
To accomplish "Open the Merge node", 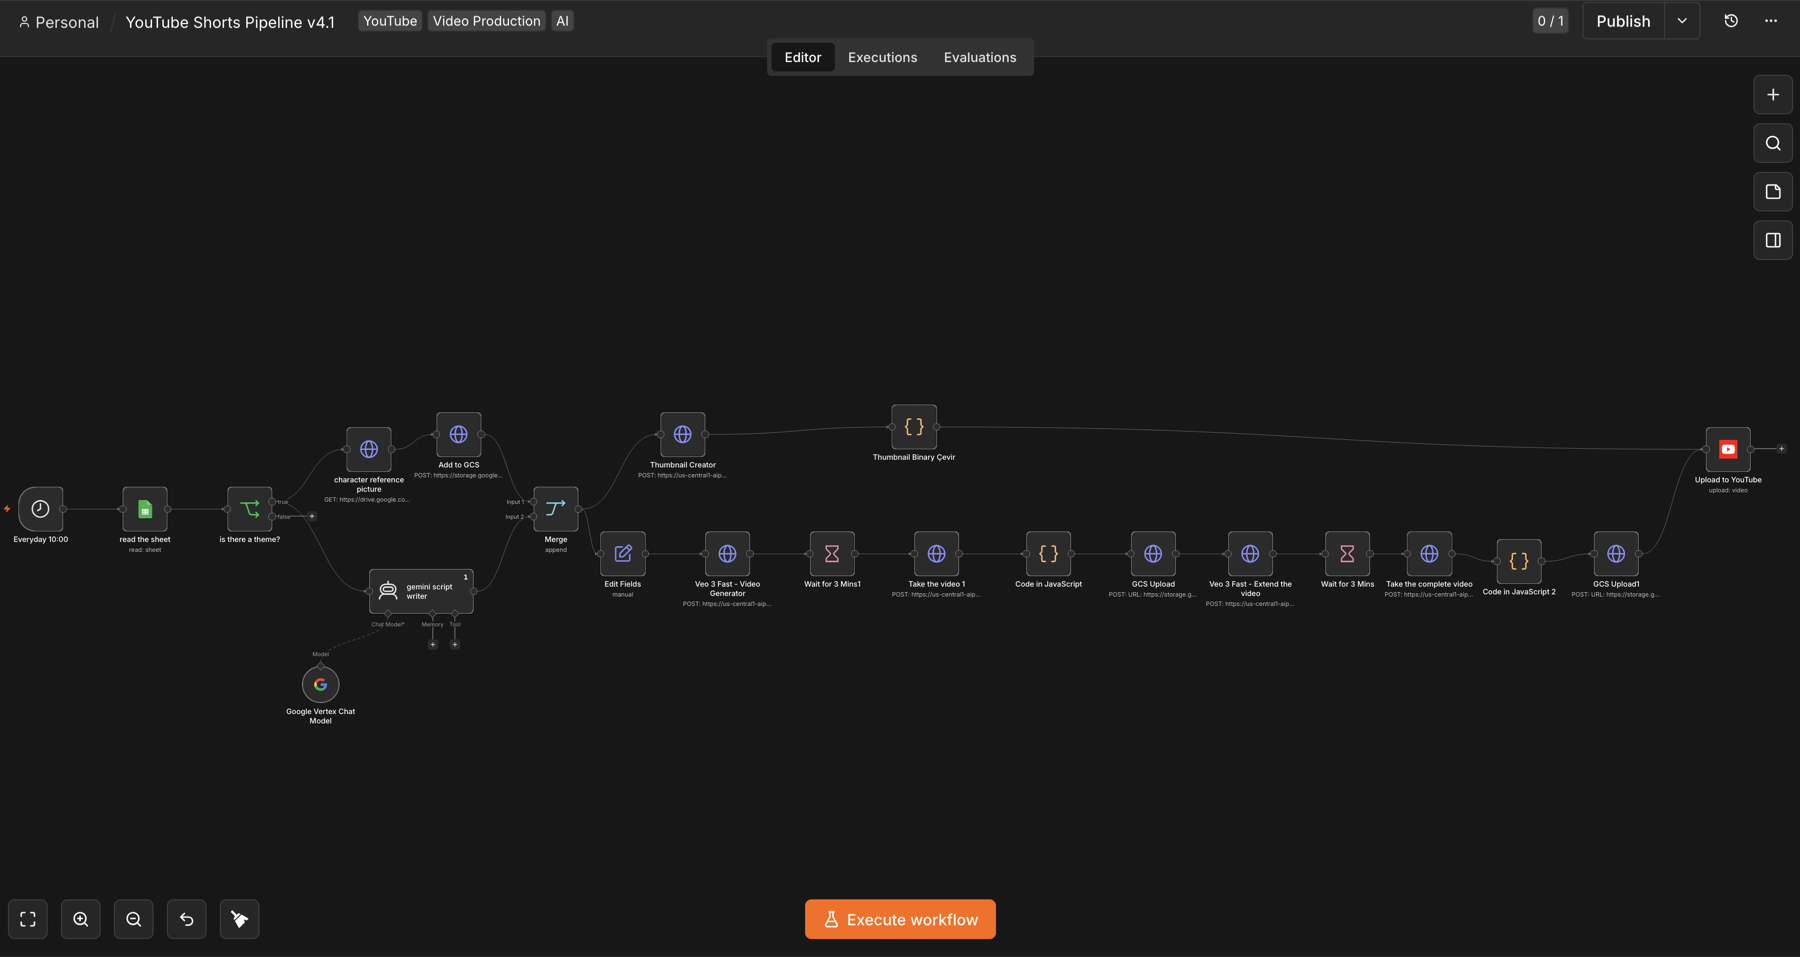I will point(556,509).
